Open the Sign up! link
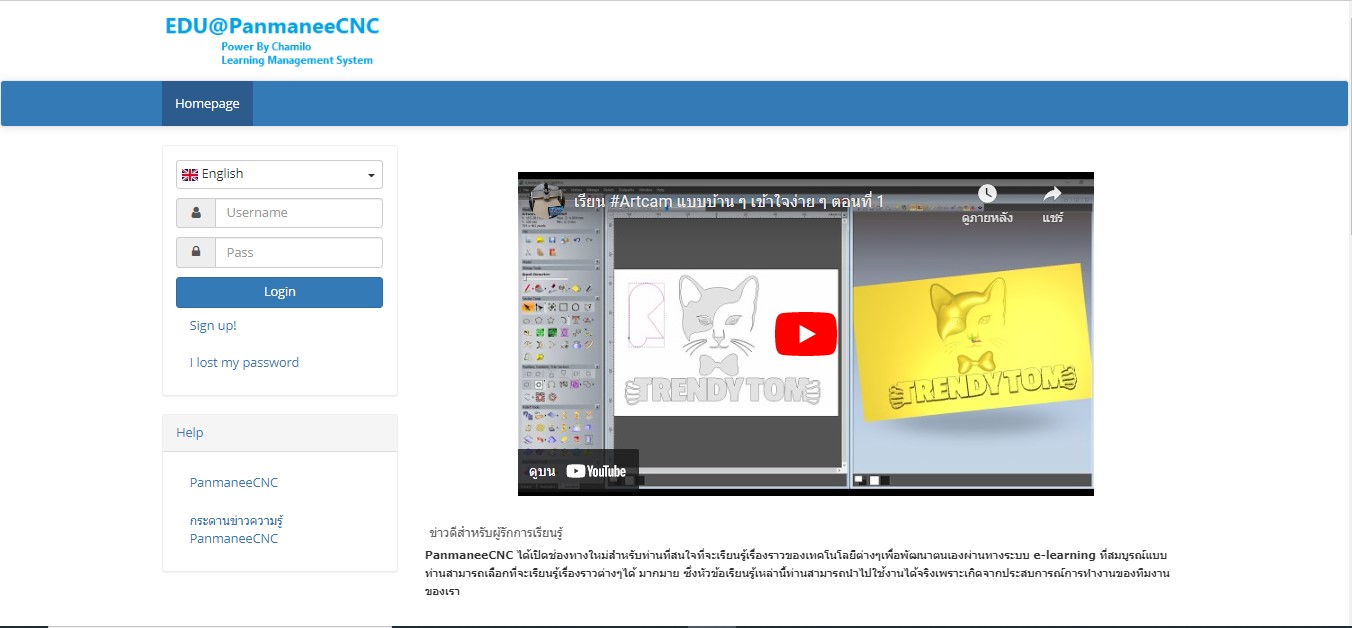This screenshot has width=1352, height=628. [x=213, y=326]
